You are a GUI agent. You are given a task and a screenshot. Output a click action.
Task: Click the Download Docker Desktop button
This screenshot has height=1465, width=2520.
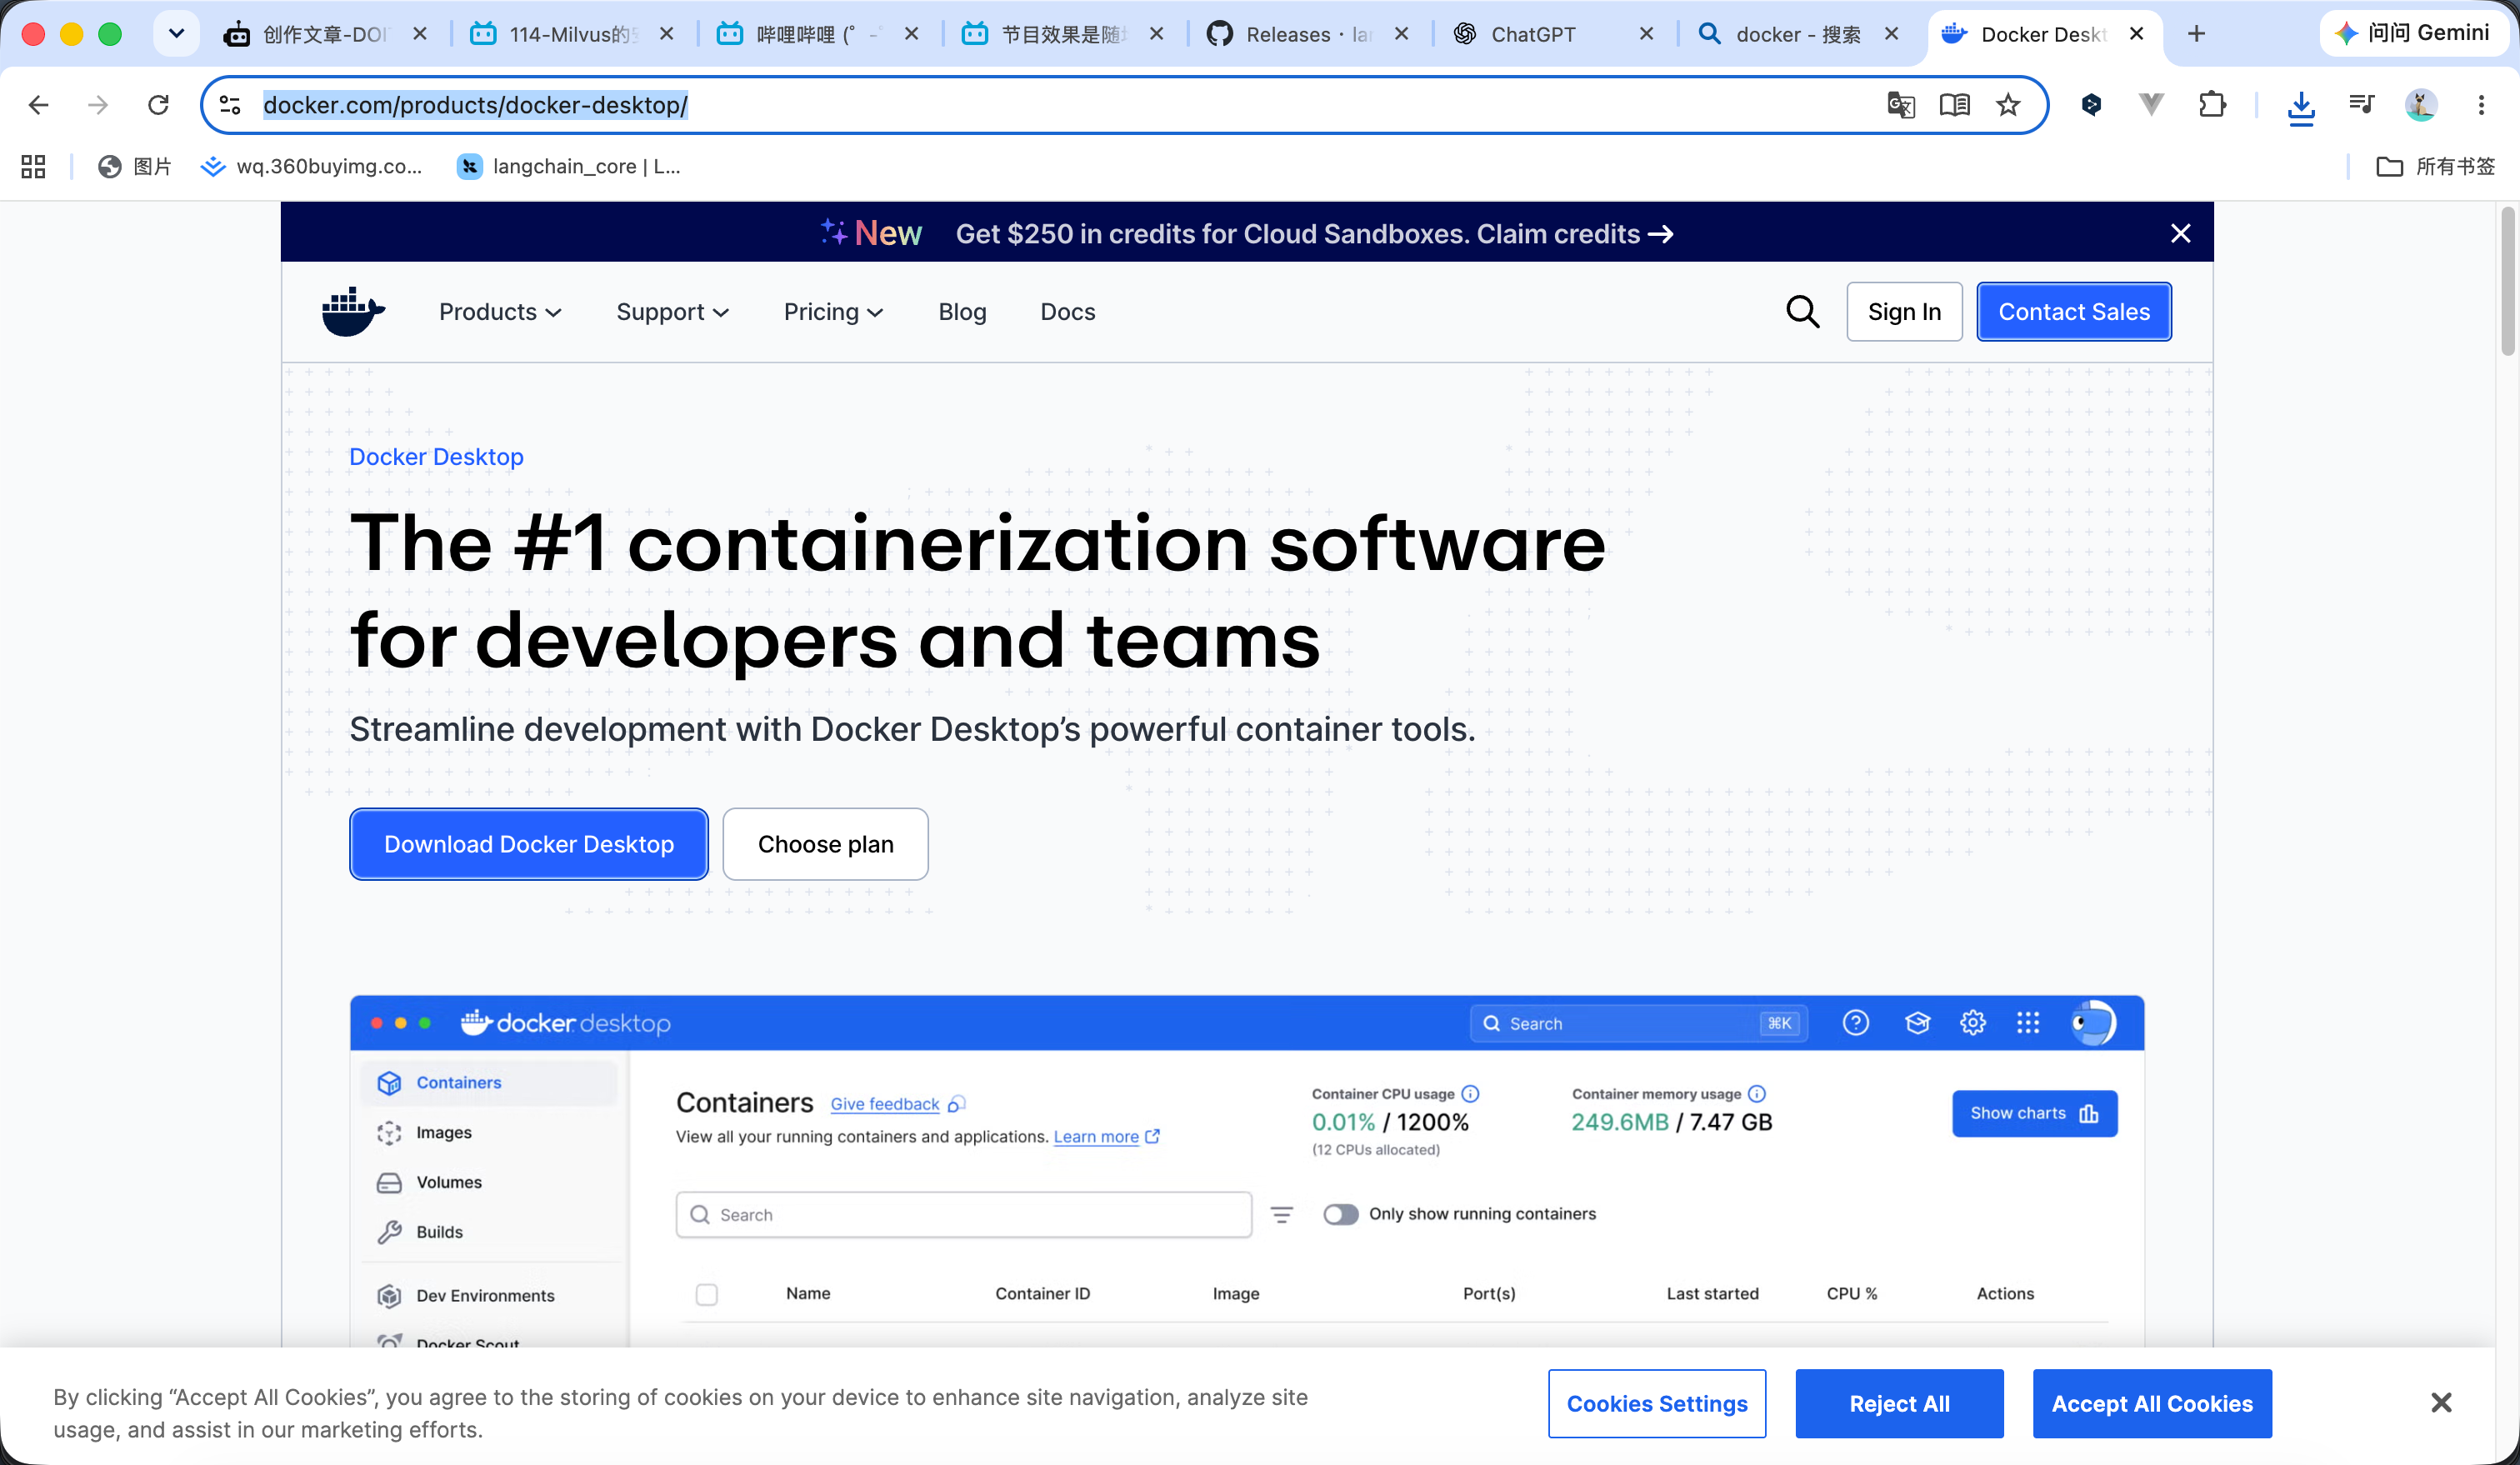tap(529, 844)
